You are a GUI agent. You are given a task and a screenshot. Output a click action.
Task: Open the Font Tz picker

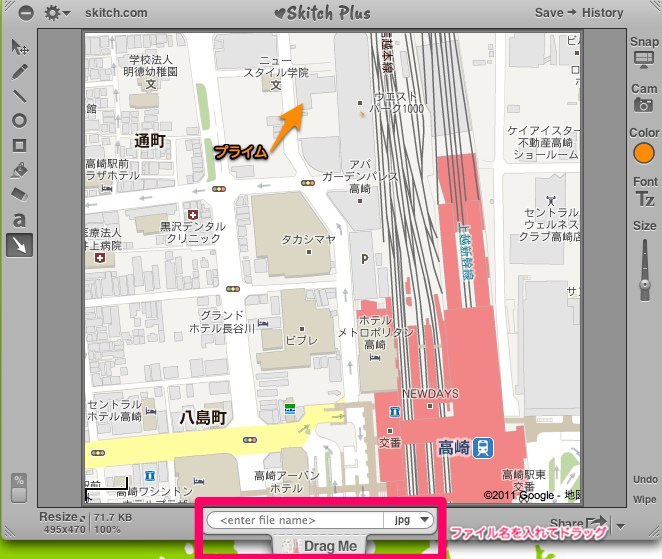pyautogui.click(x=646, y=198)
